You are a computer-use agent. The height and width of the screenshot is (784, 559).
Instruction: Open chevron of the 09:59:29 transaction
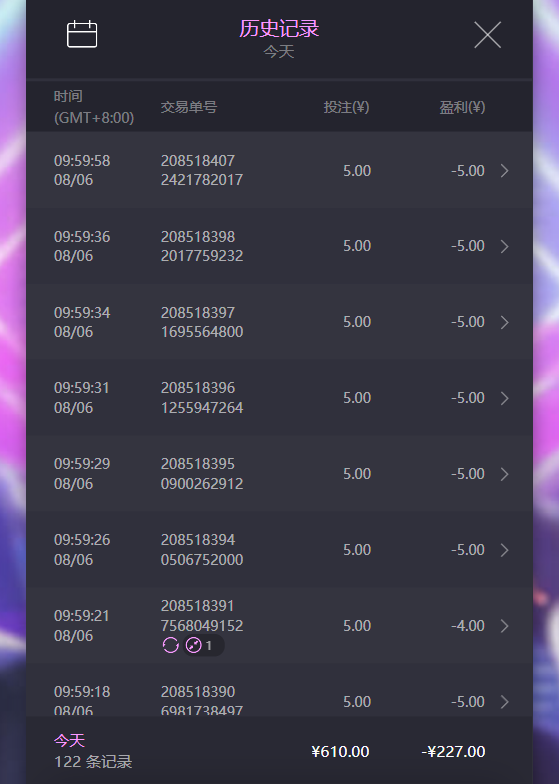504,474
